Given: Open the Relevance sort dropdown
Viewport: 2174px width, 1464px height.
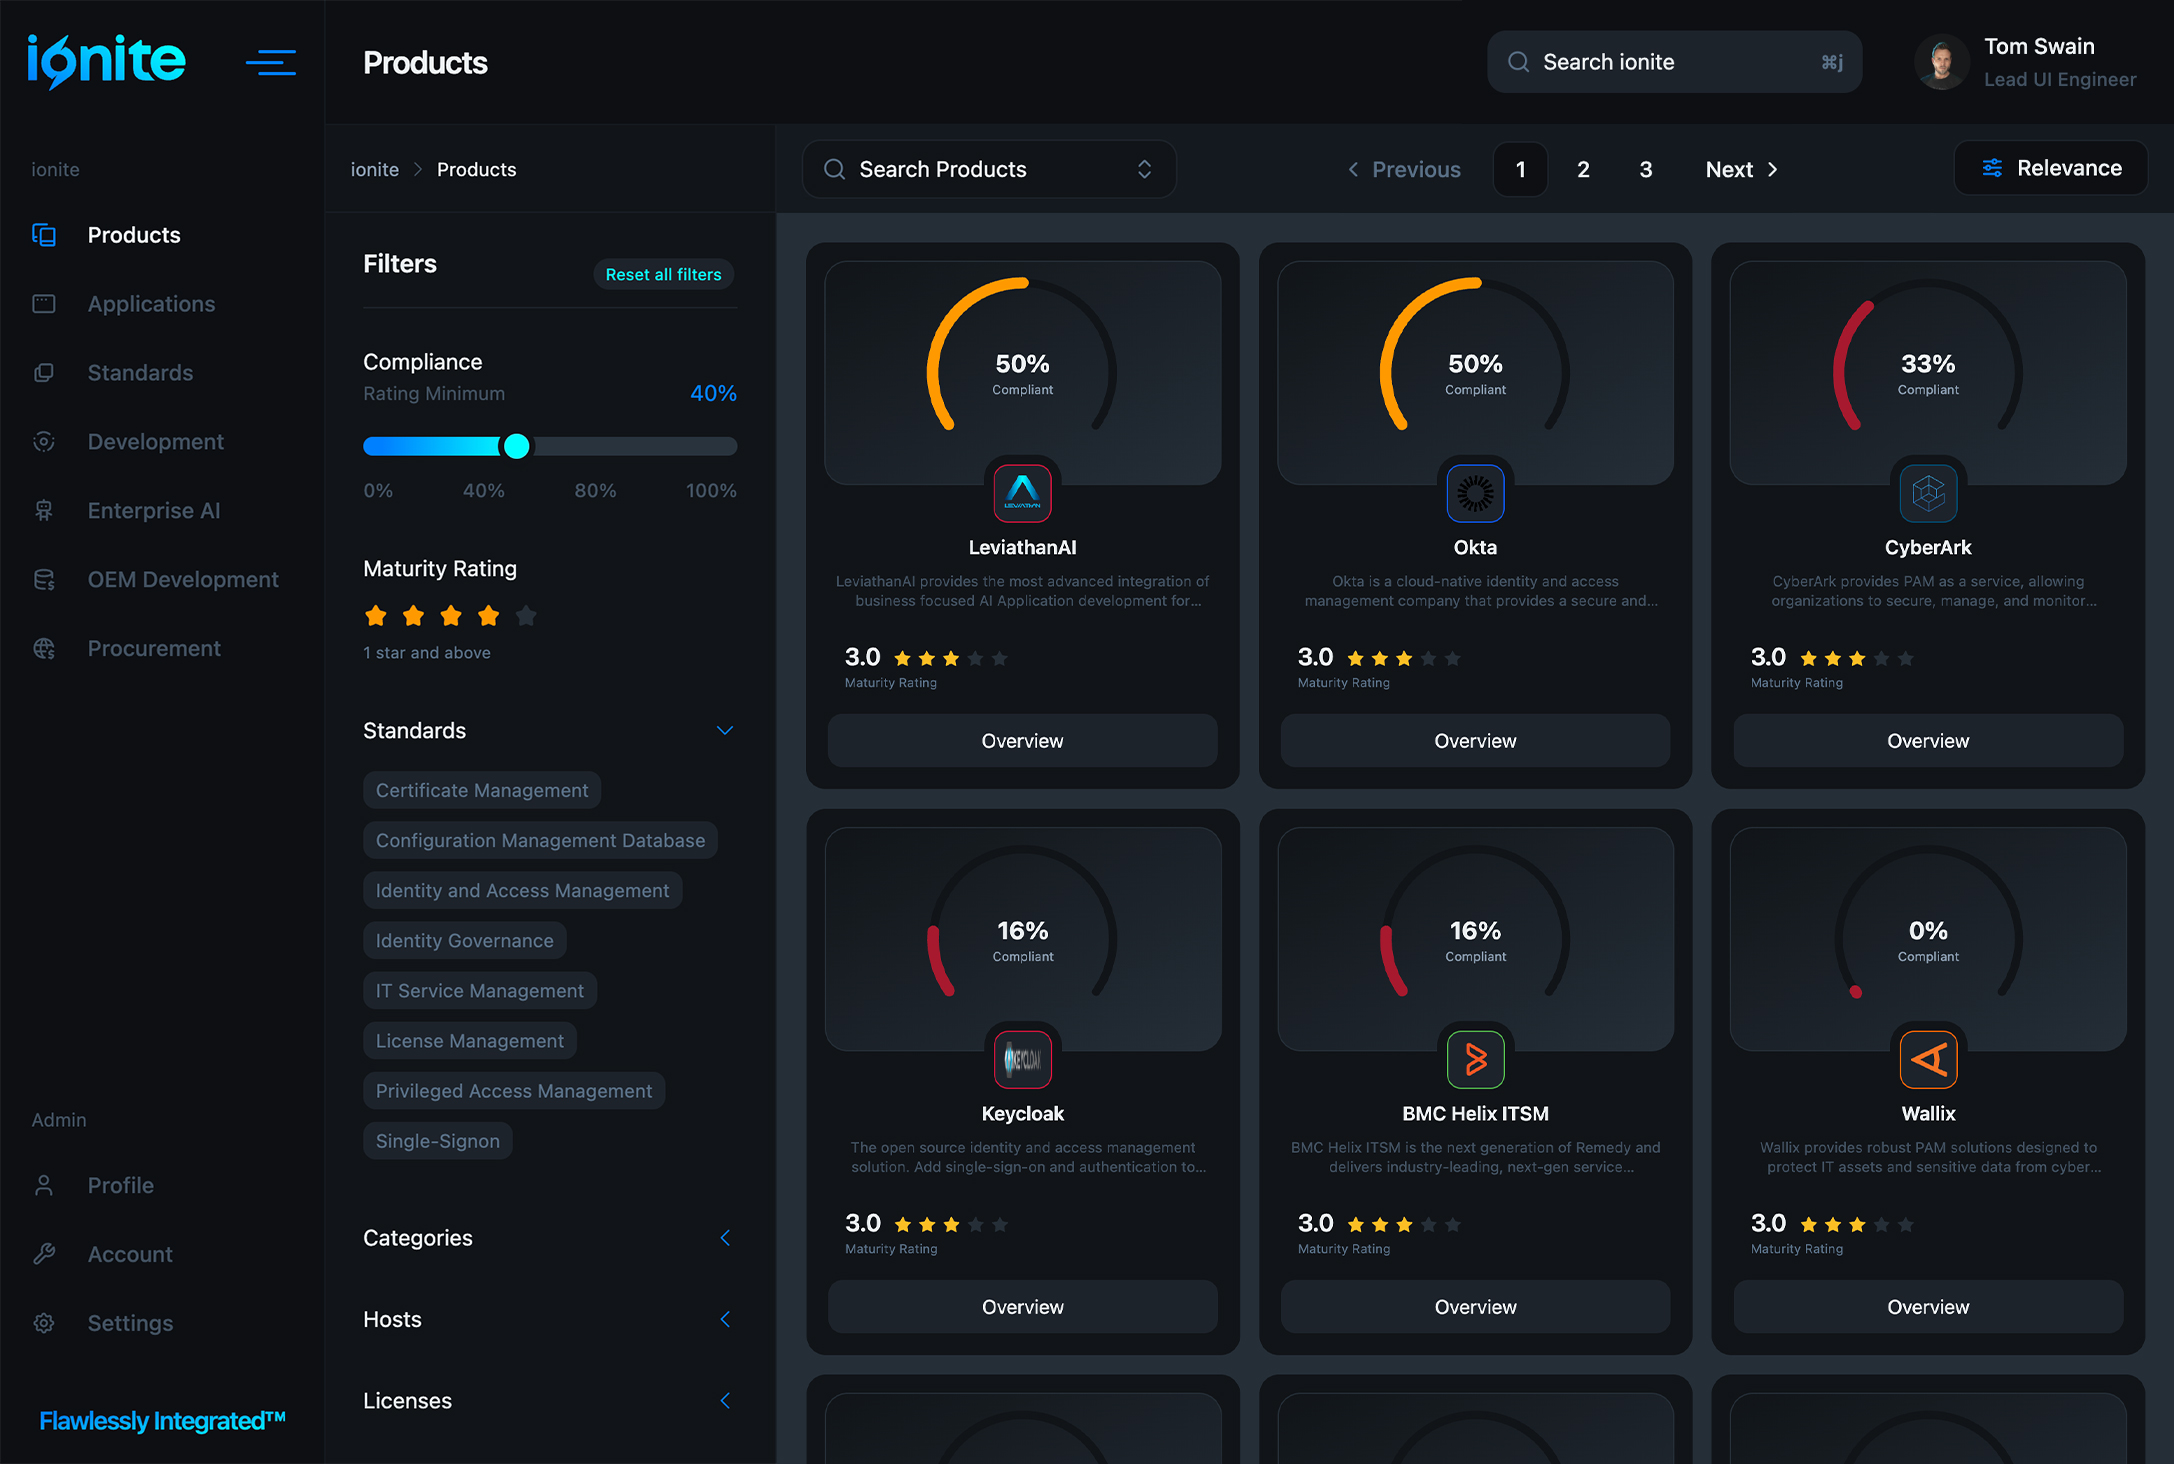Looking at the screenshot, I should (x=2051, y=168).
